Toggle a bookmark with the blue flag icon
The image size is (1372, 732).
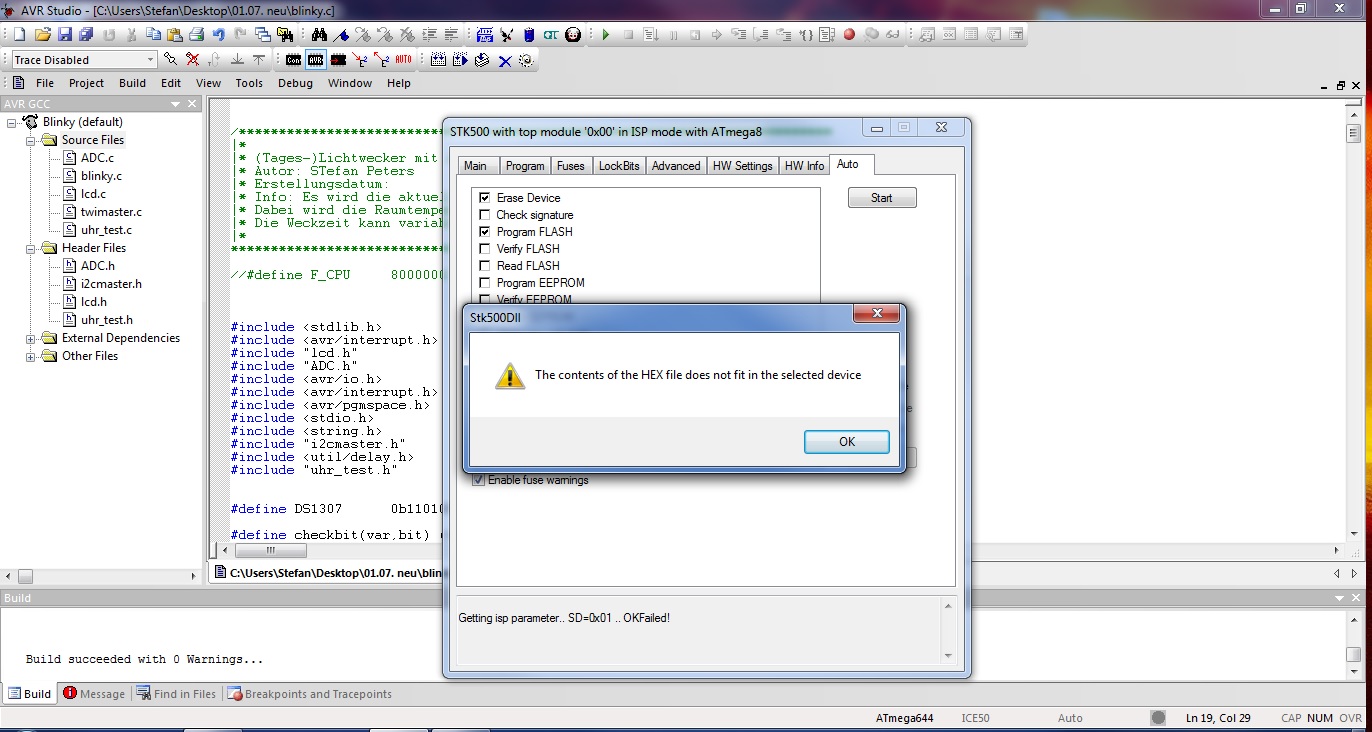pyautogui.click(x=341, y=35)
